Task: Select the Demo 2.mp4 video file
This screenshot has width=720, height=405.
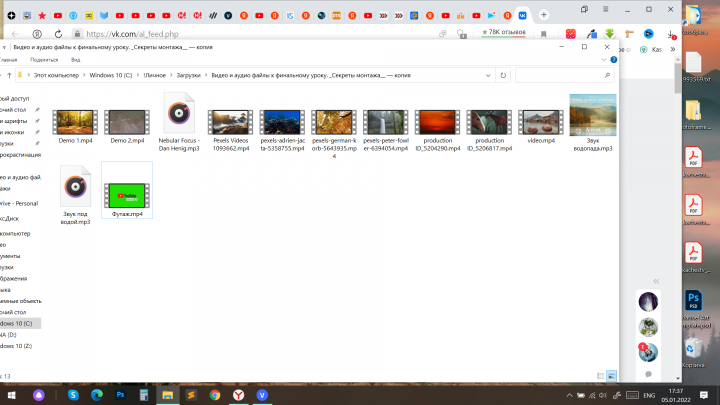Action: pos(127,127)
